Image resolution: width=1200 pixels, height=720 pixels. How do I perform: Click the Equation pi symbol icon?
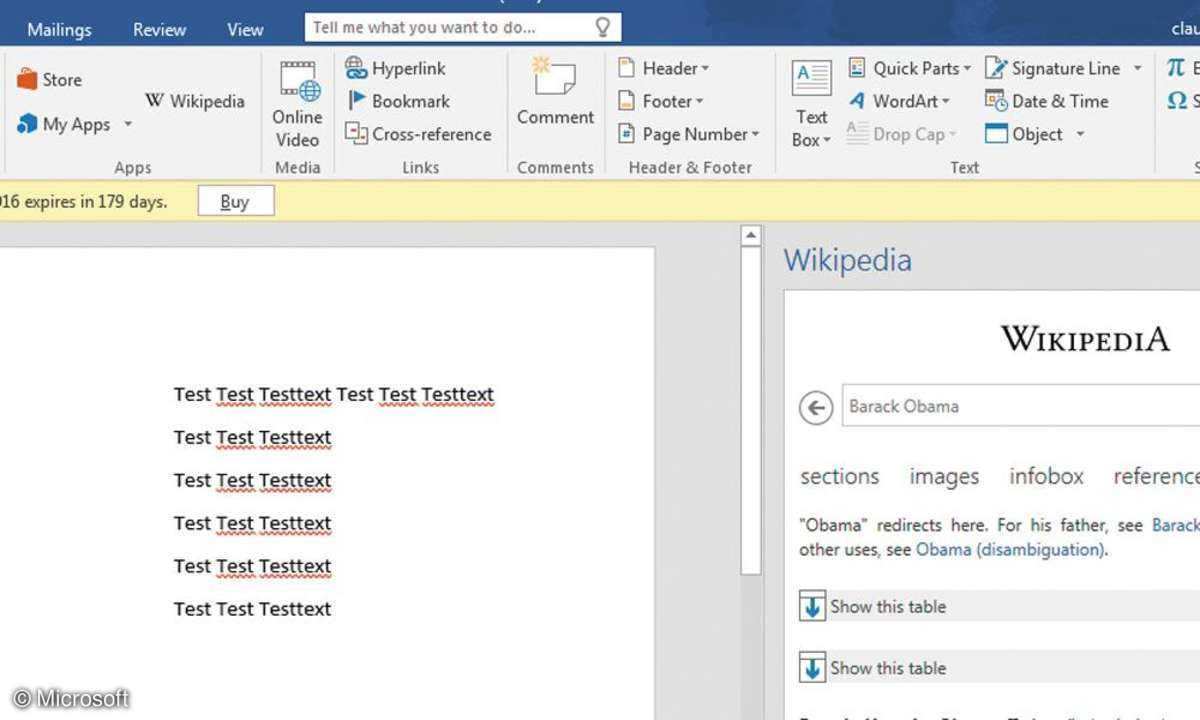1175,68
